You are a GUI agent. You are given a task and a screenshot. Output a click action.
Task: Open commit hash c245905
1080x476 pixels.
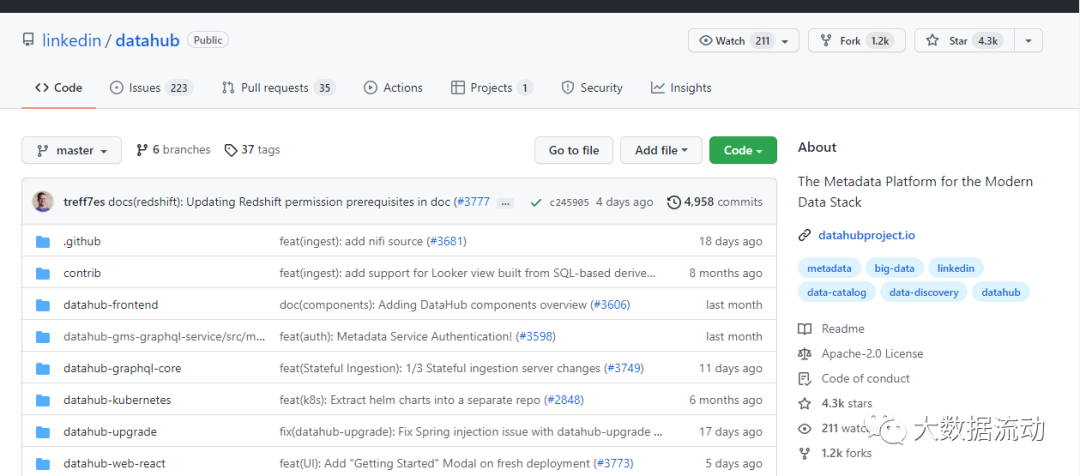point(569,203)
